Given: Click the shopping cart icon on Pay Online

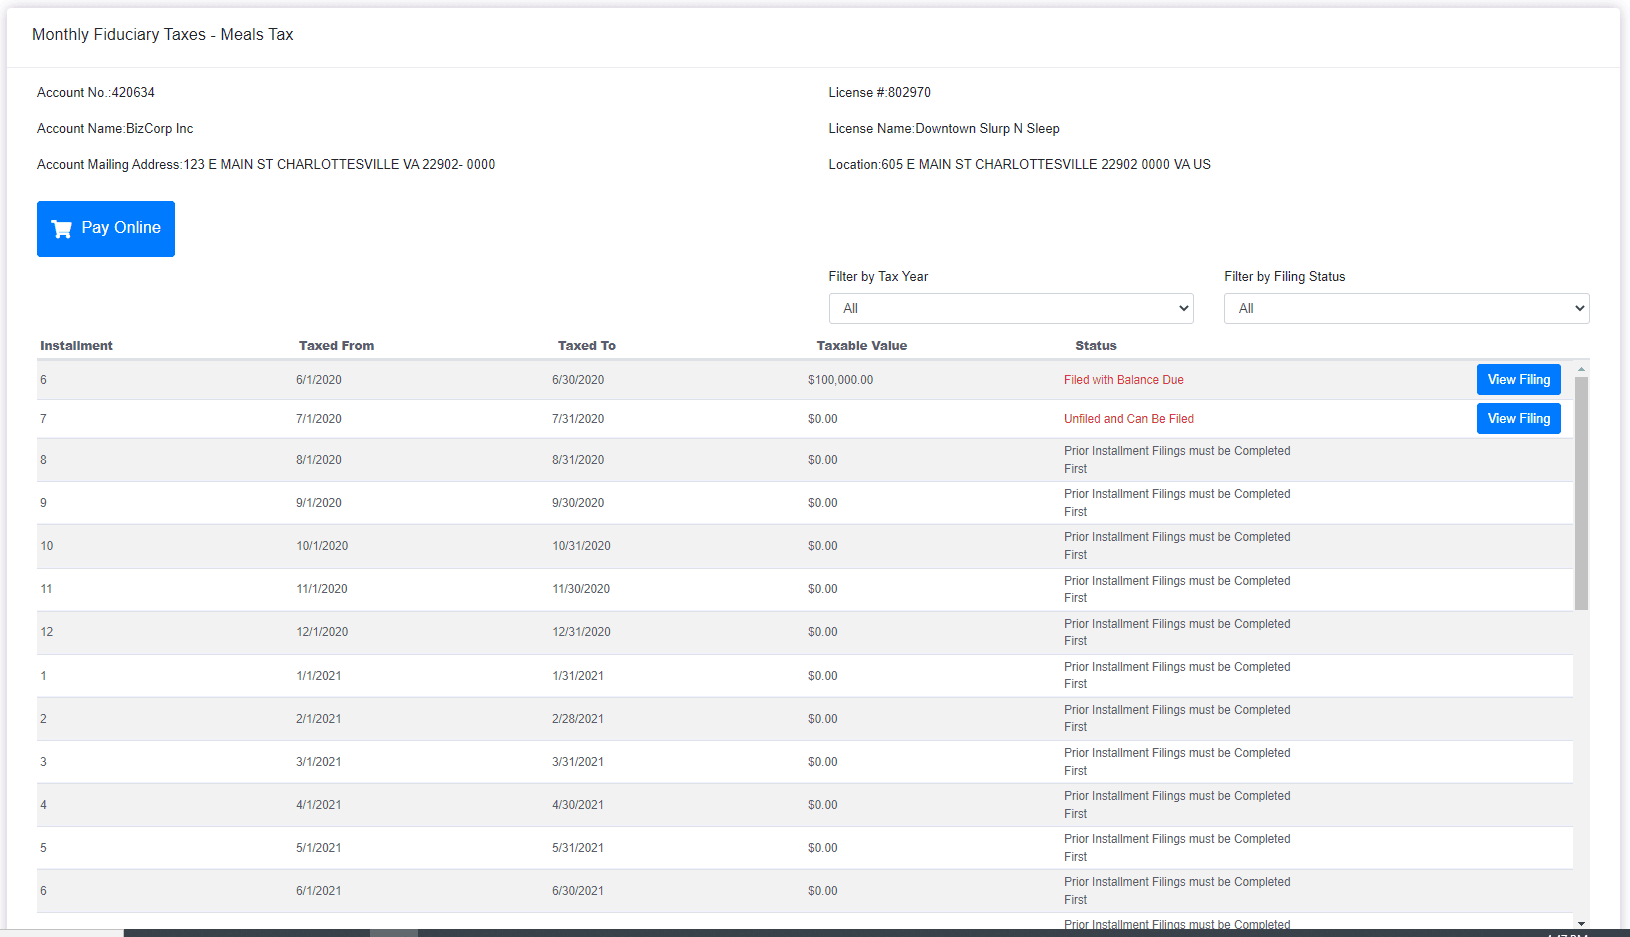Looking at the screenshot, I should (61, 228).
